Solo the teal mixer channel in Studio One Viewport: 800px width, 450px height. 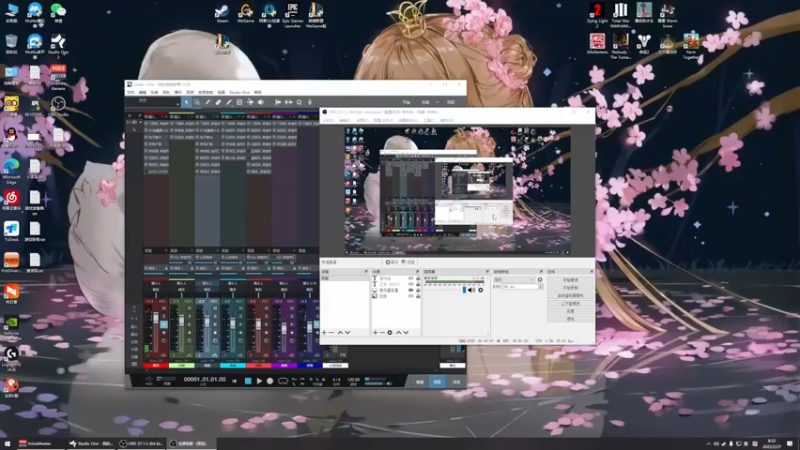point(240,316)
